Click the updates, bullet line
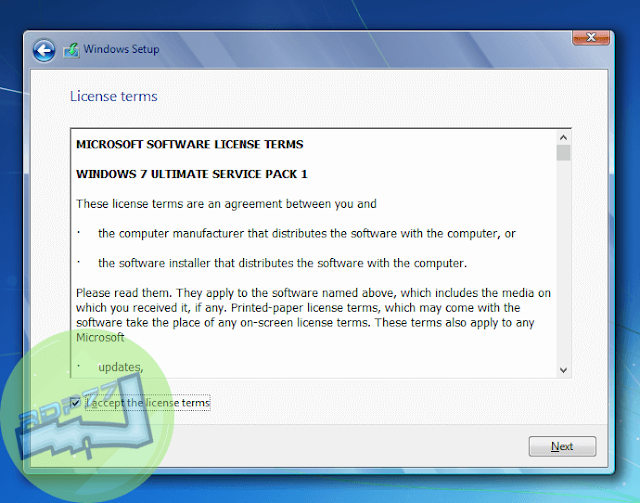The width and height of the screenshot is (640, 503). pos(110,367)
